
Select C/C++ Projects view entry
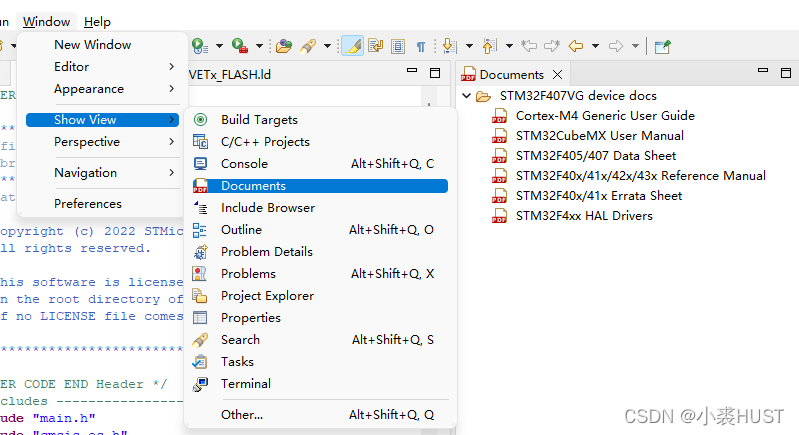[x=320, y=142]
